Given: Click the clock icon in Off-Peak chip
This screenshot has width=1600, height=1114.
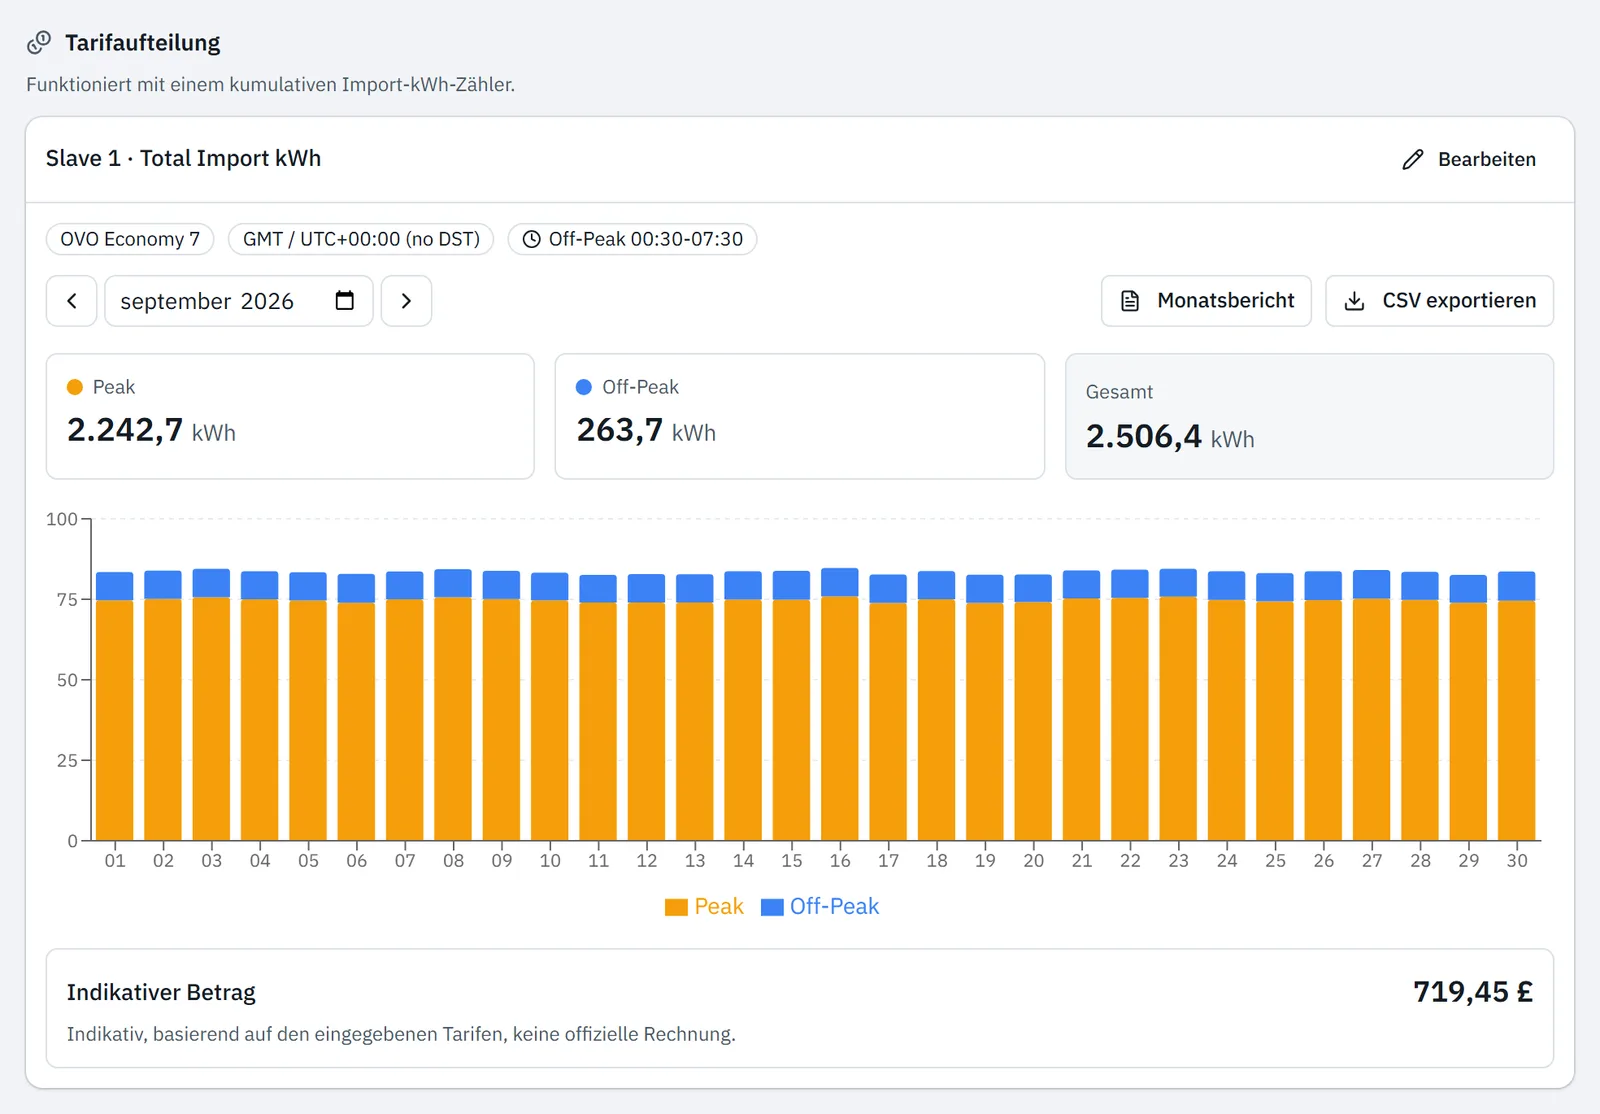Looking at the screenshot, I should click(x=532, y=239).
